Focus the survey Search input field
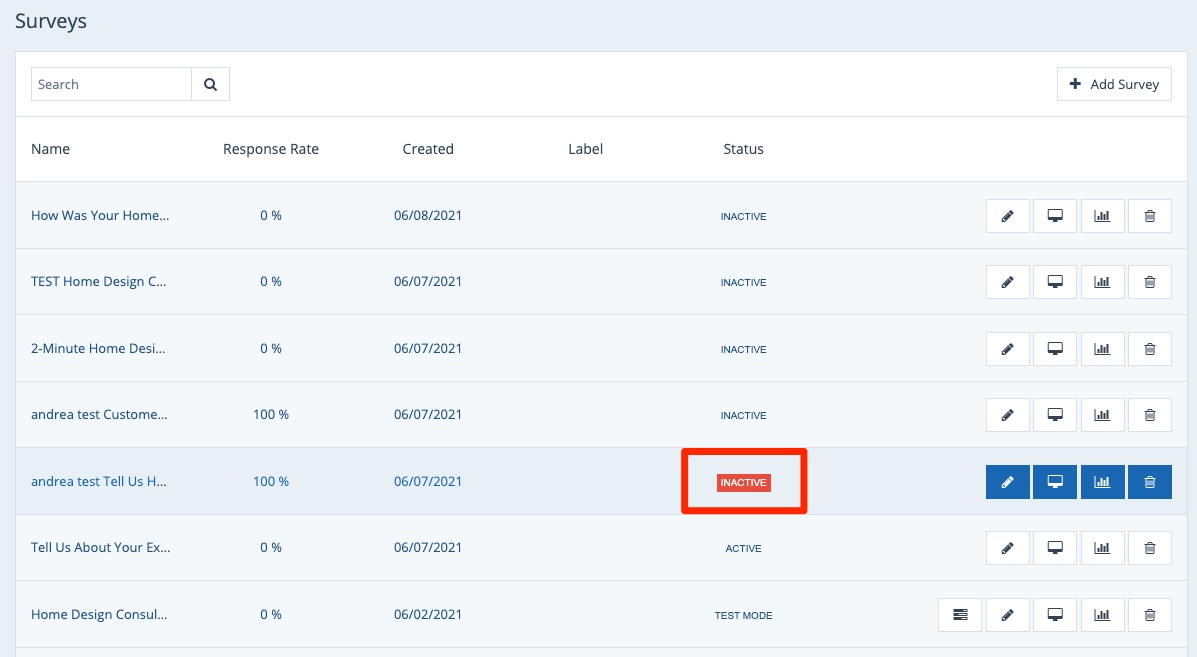Viewport: 1197px width, 657px height. tap(111, 85)
